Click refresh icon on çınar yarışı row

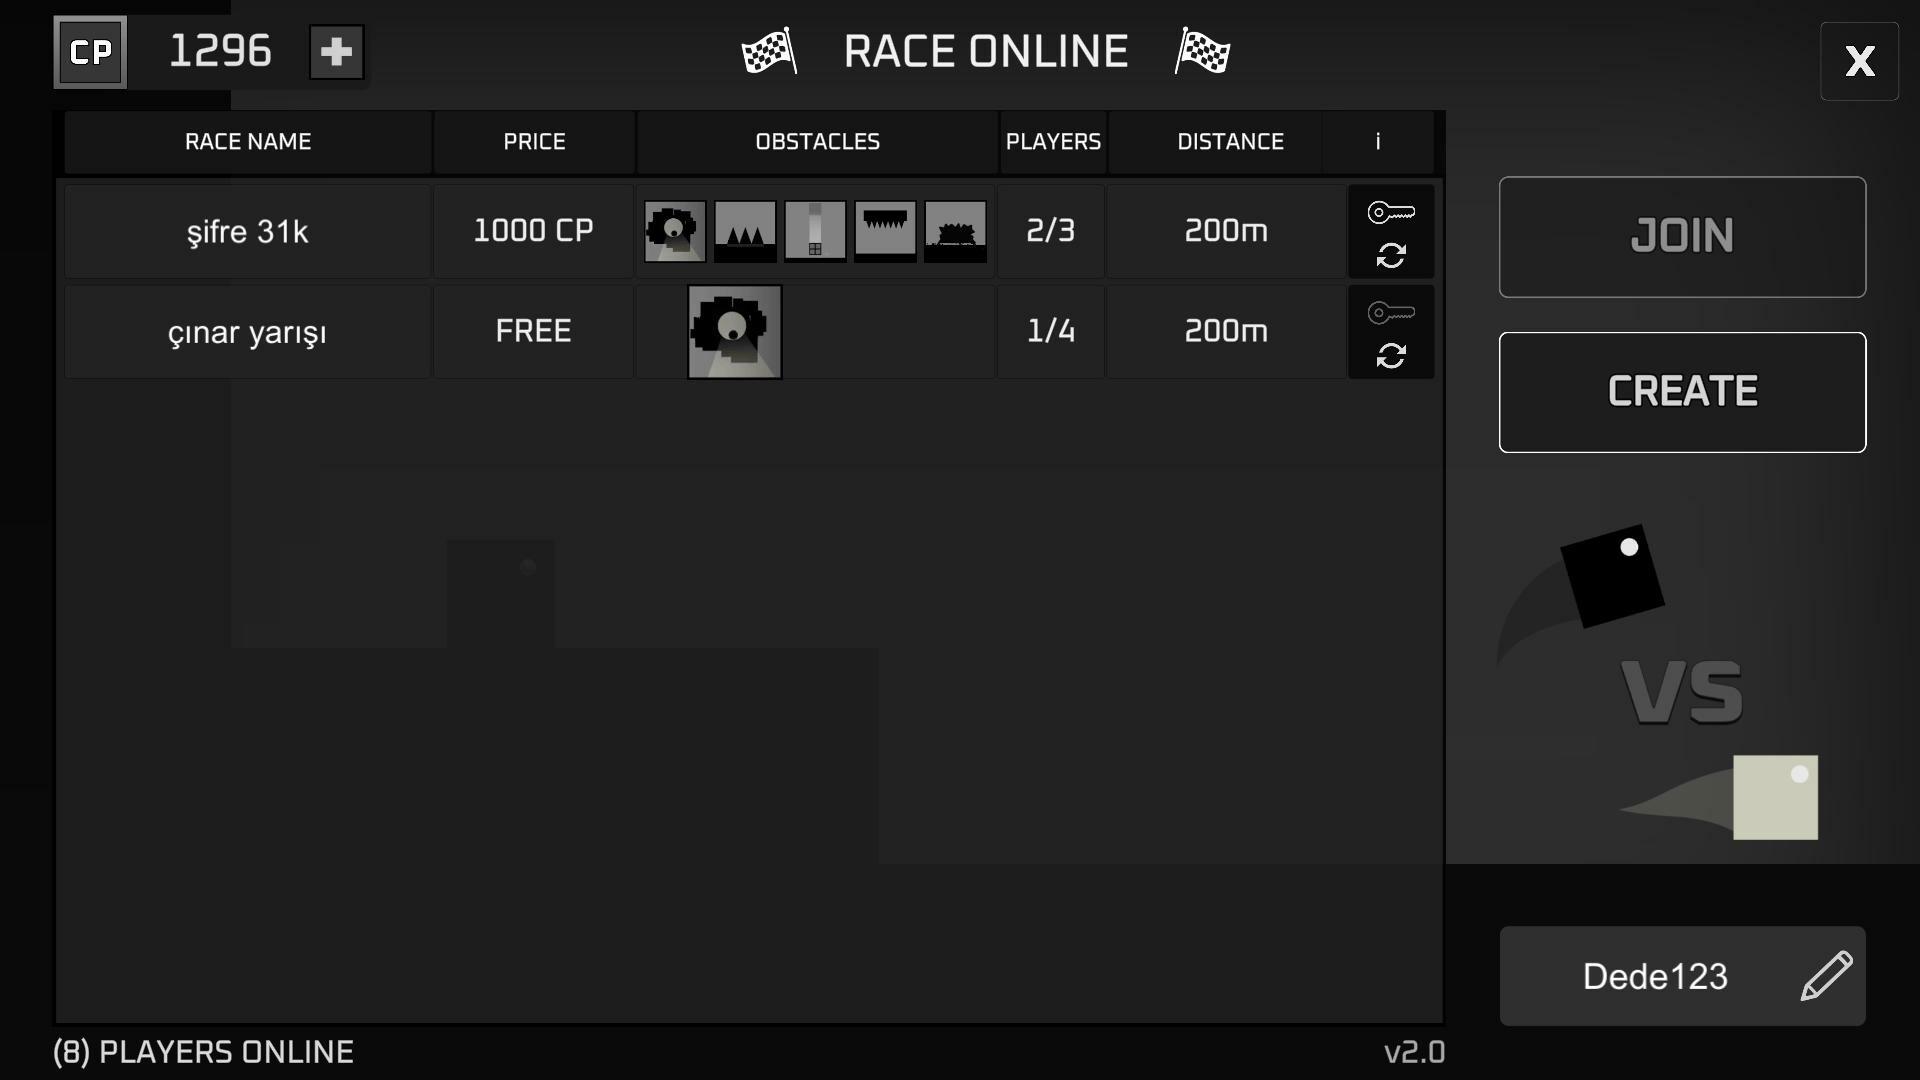tap(1390, 356)
